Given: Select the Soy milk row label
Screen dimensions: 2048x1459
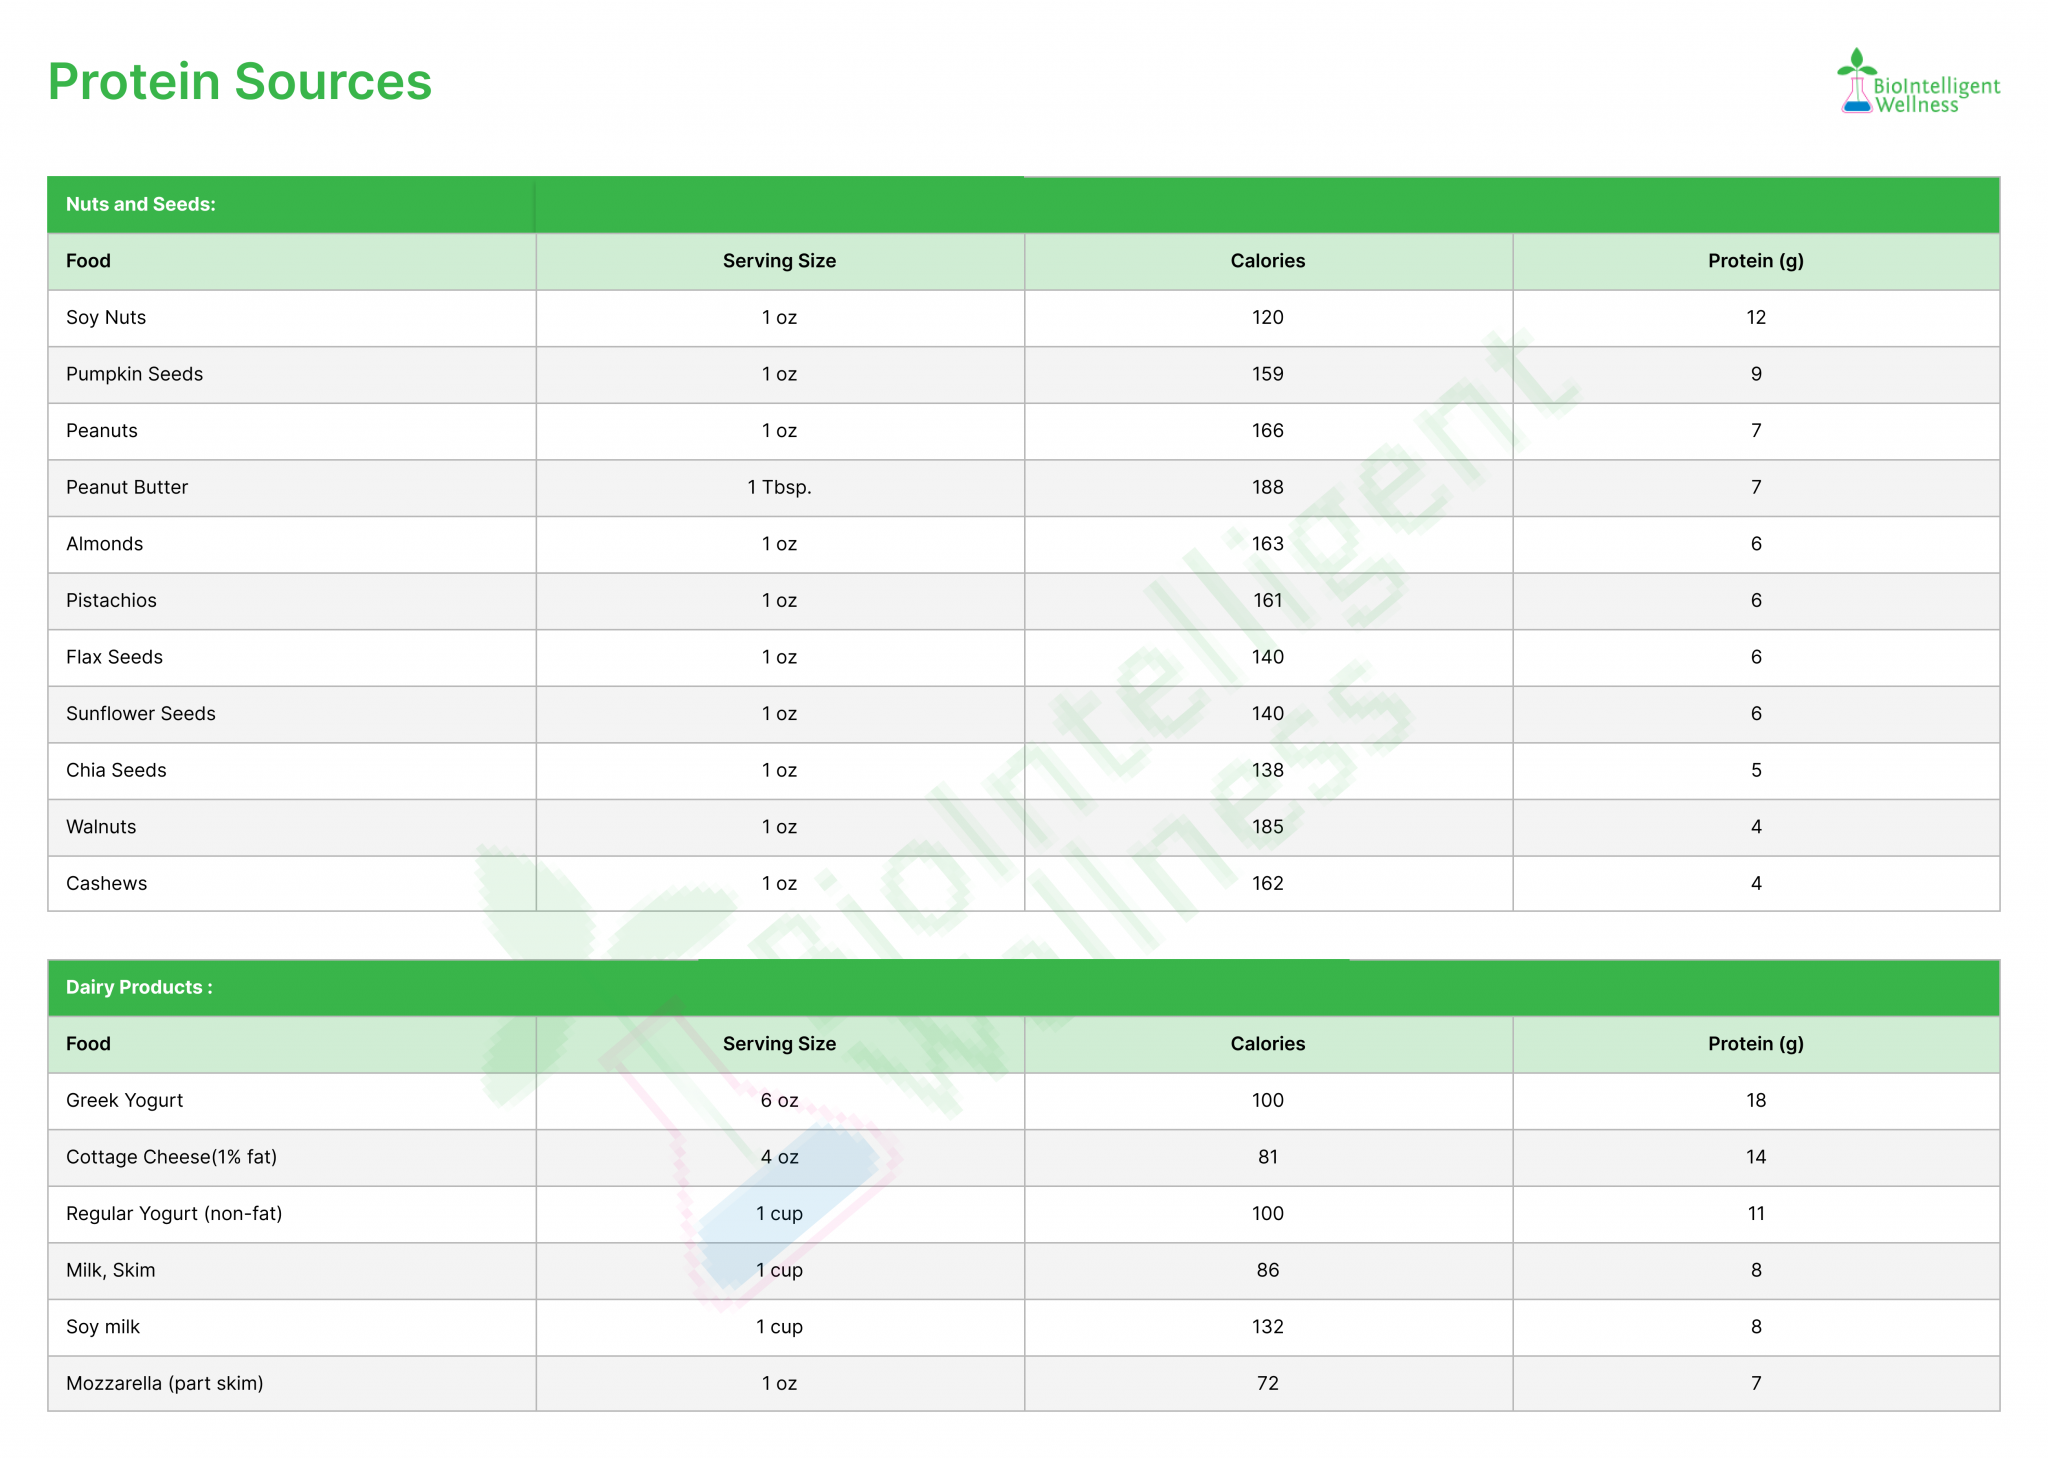Looking at the screenshot, I should (x=103, y=1328).
